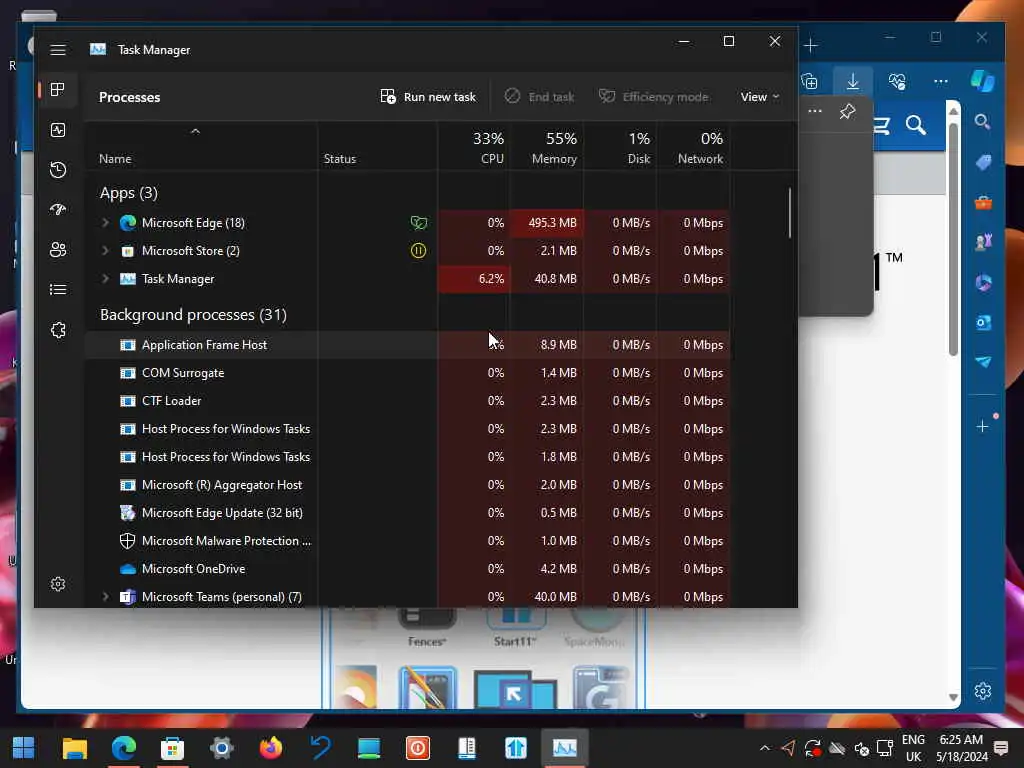This screenshot has height=768, width=1024.
Task: Select Microsoft Edge Update (32 bit) process
Action: (x=408, y=513)
